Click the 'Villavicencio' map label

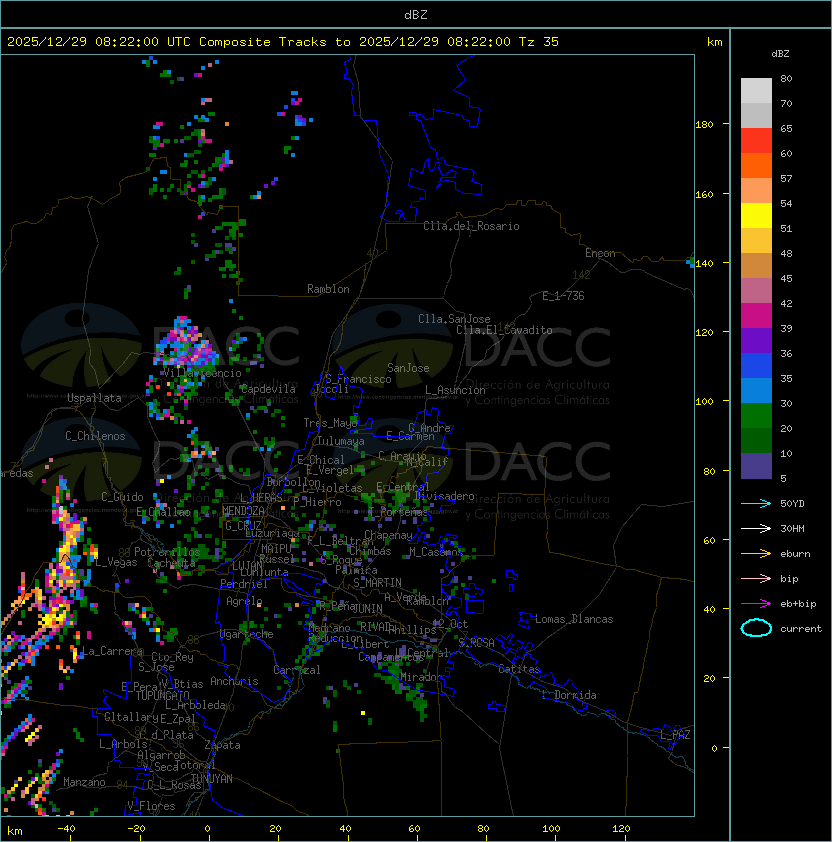[x=202, y=373]
